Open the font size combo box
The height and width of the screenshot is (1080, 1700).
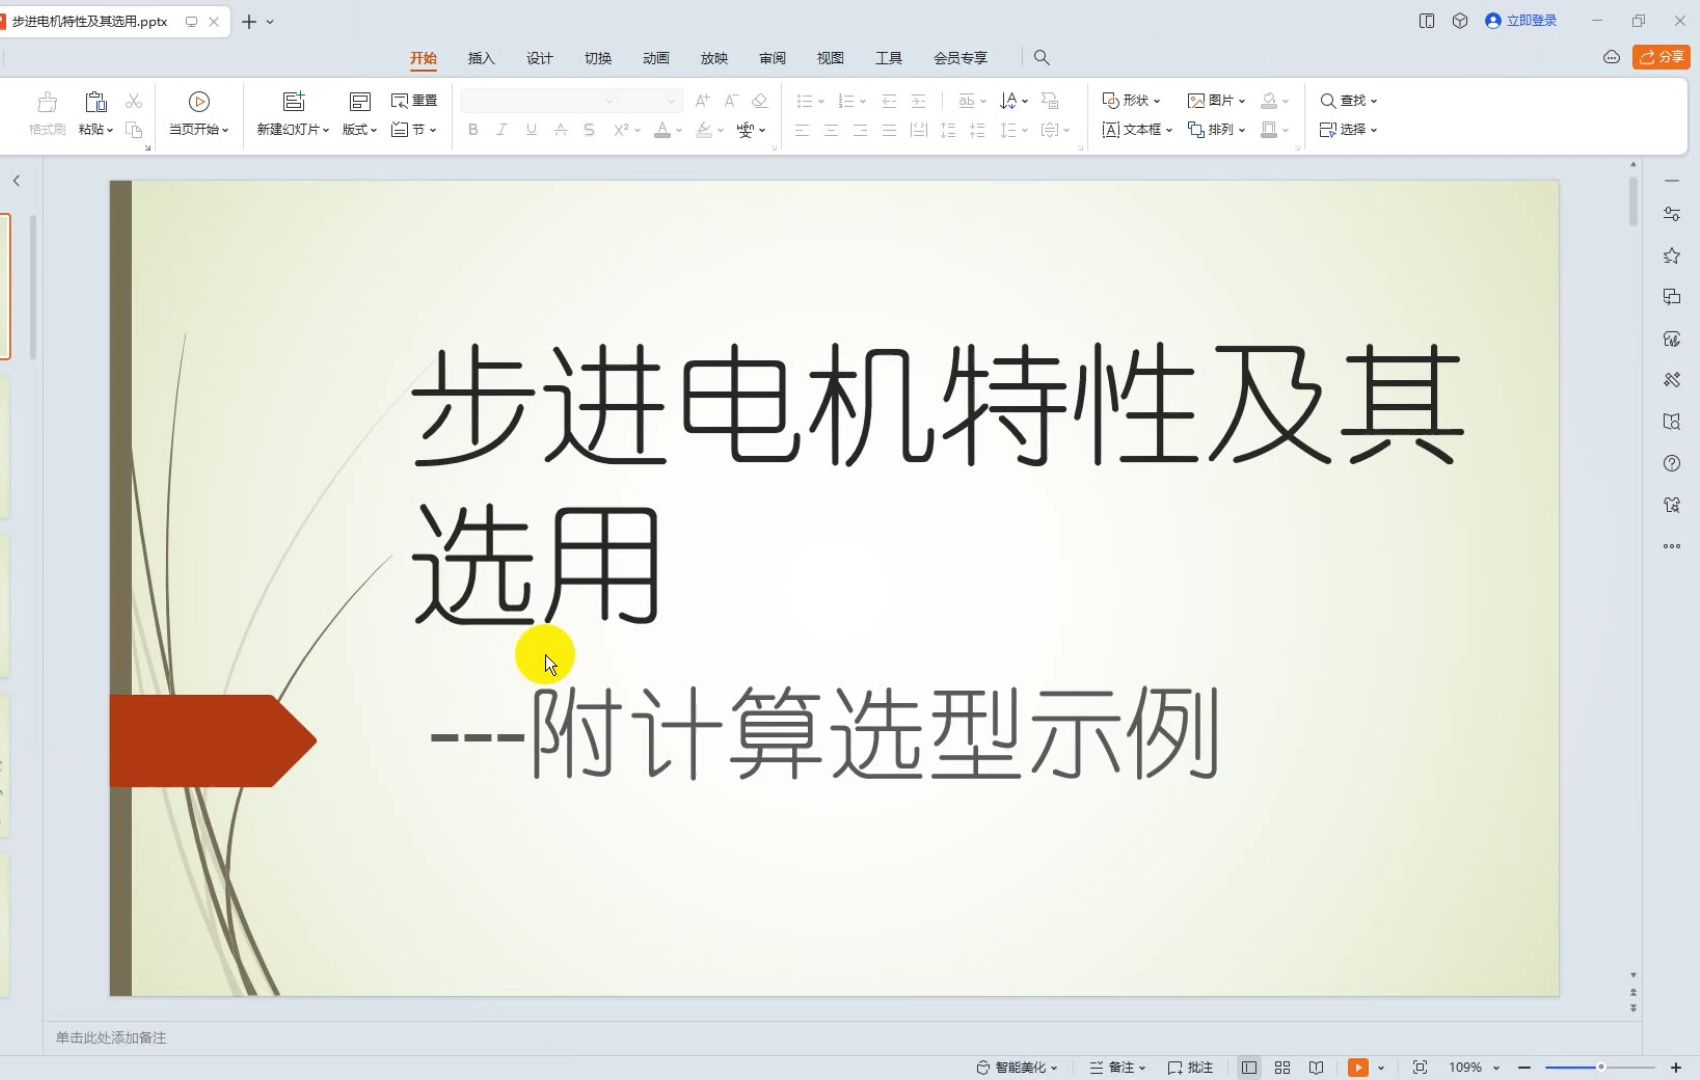[x=650, y=101]
